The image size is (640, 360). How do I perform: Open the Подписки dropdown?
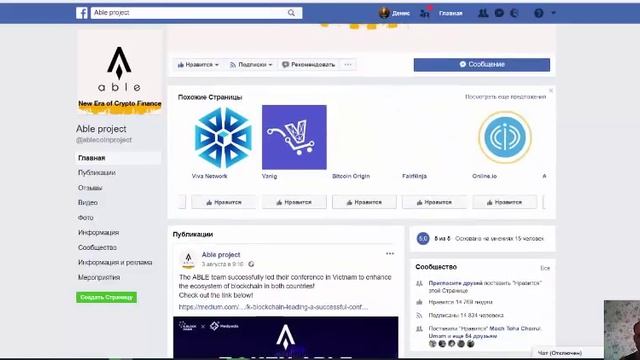tap(251, 64)
